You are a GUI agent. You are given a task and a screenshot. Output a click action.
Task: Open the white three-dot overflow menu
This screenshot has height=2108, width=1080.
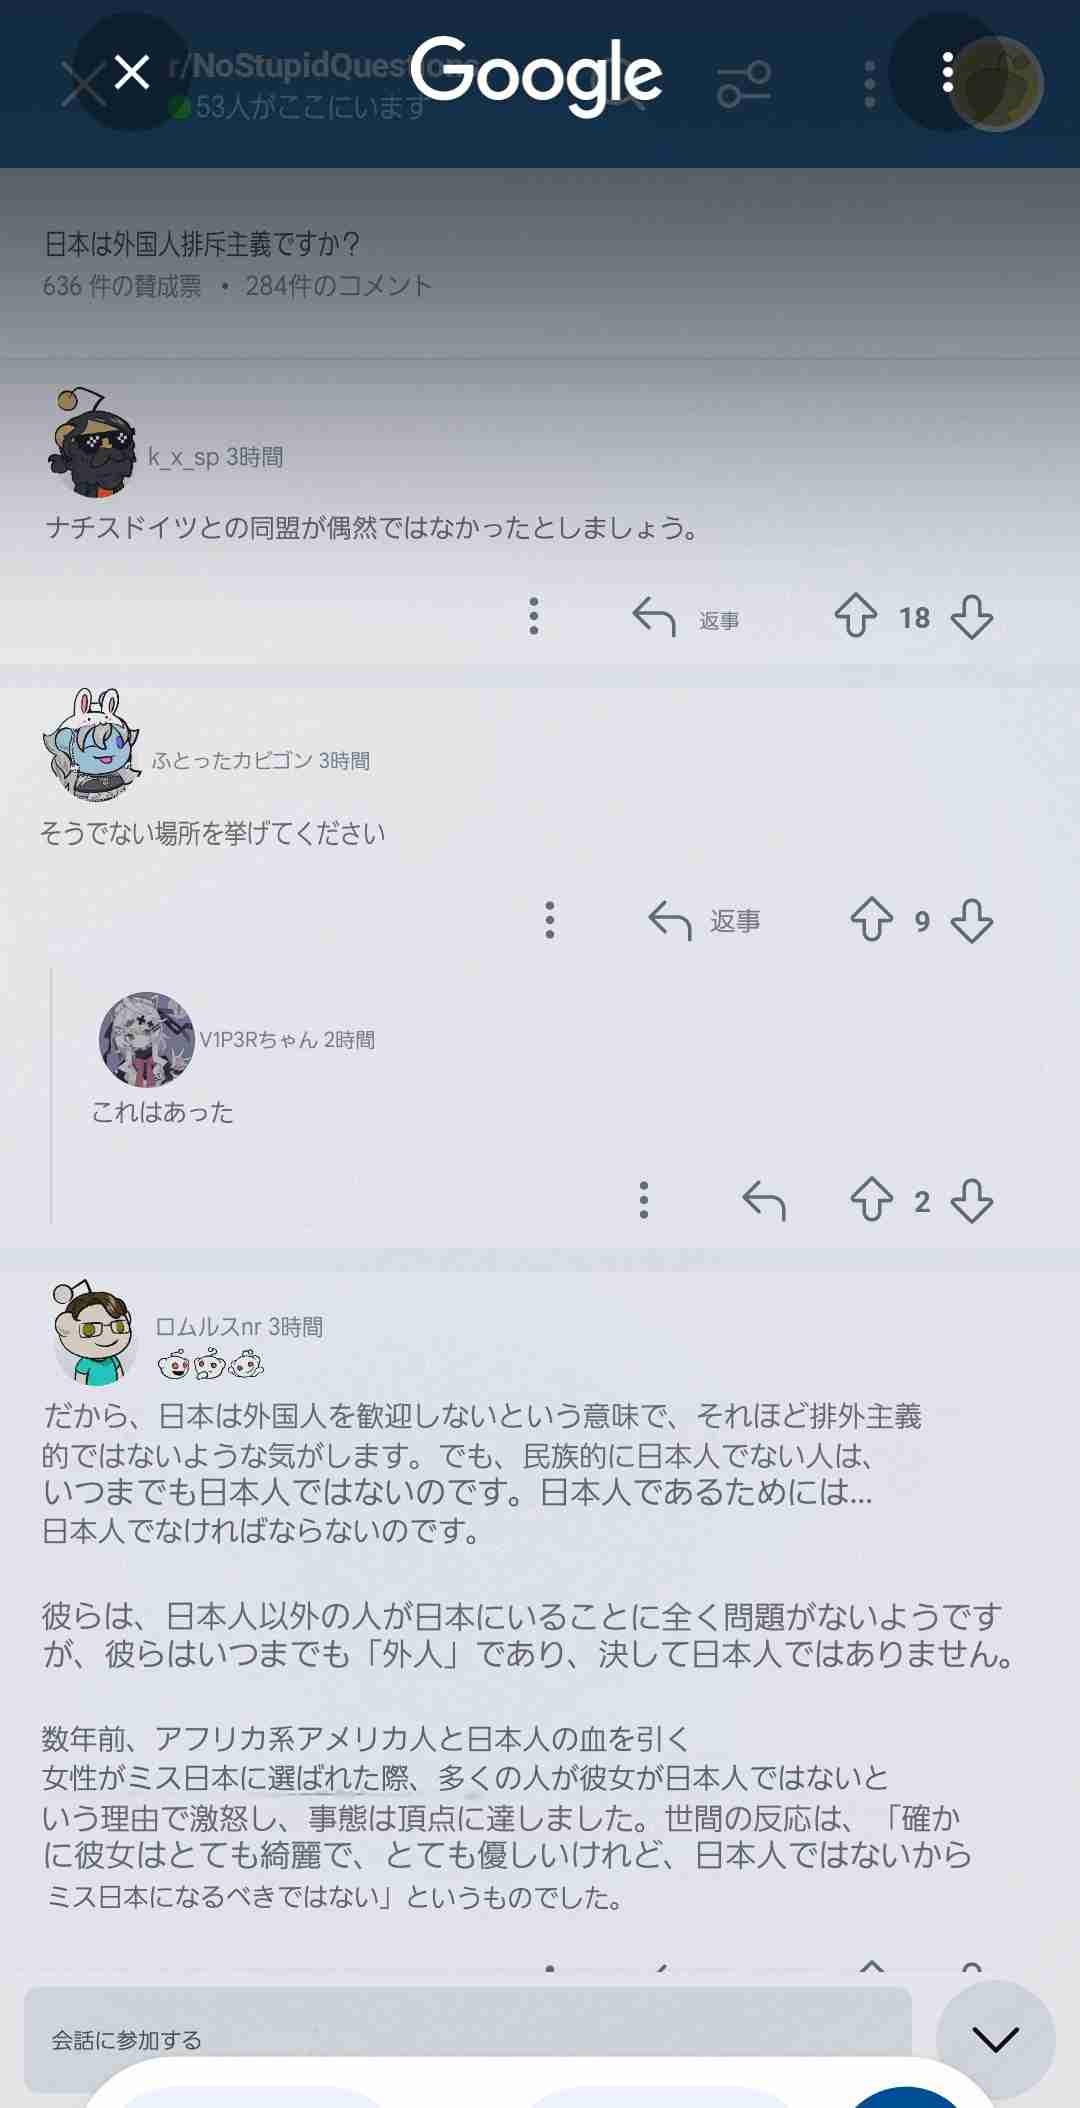(x=947, y=72)
